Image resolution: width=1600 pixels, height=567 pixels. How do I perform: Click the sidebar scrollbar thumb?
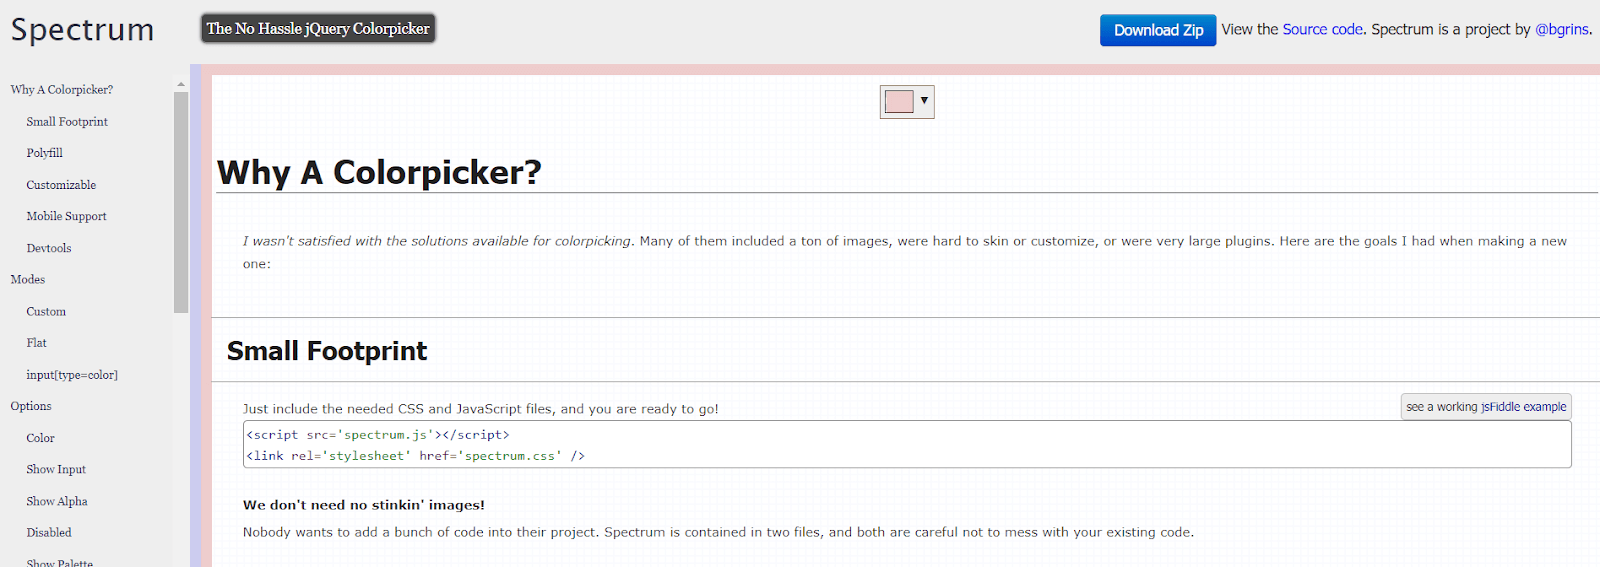click(x=181, y=202)
